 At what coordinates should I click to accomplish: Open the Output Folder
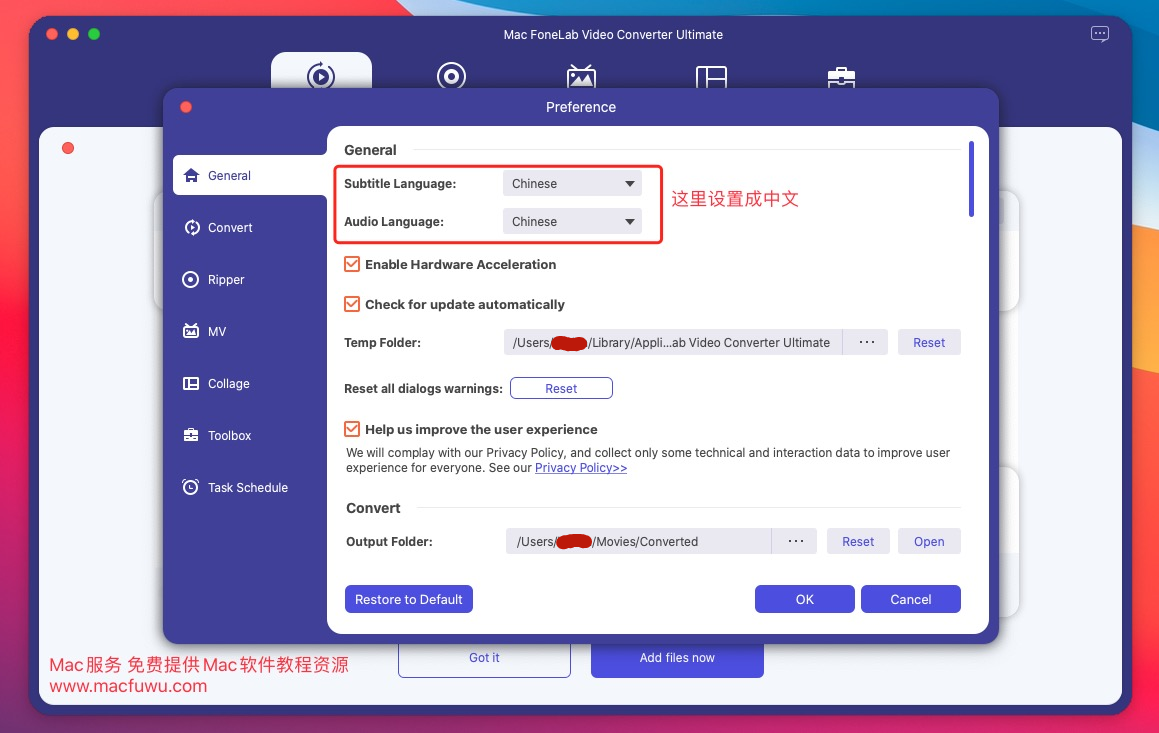coord(929,541)
